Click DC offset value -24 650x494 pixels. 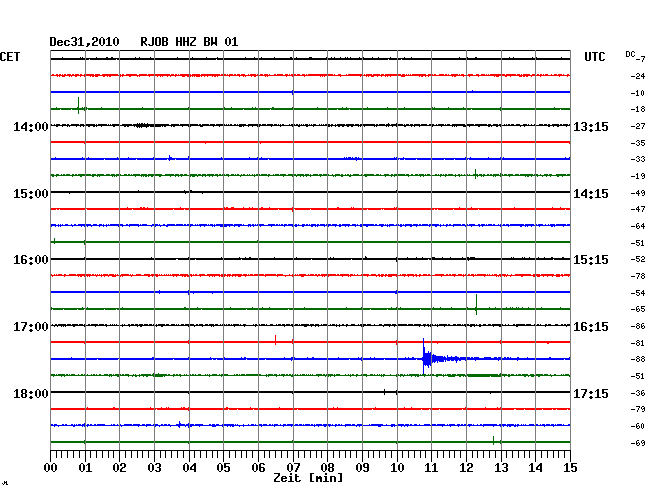[638, 76]
